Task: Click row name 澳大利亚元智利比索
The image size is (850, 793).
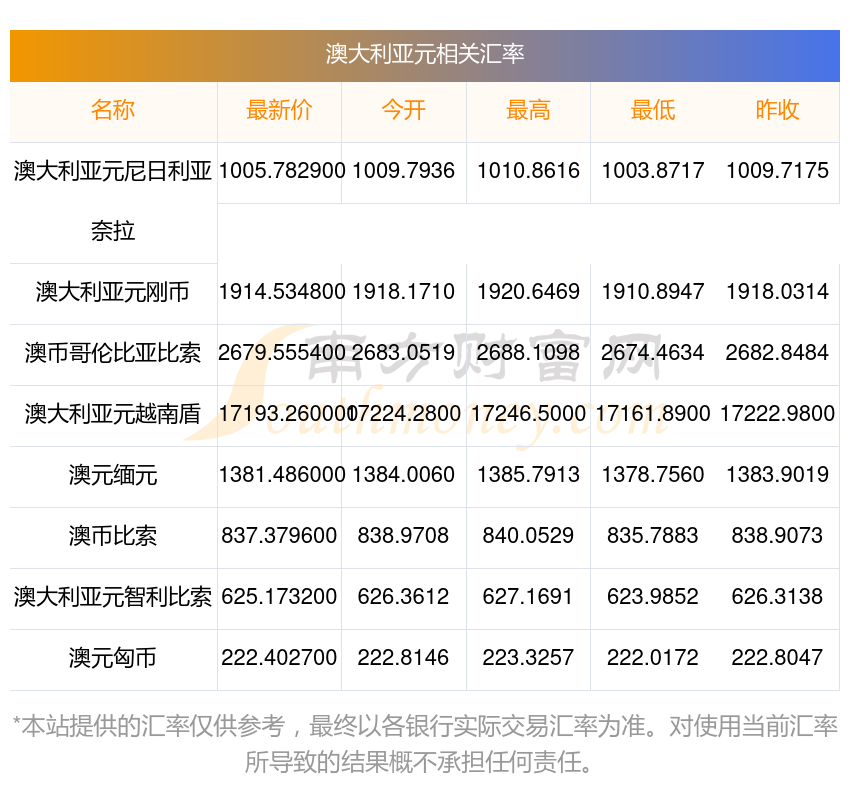Action: pos(113,596)
